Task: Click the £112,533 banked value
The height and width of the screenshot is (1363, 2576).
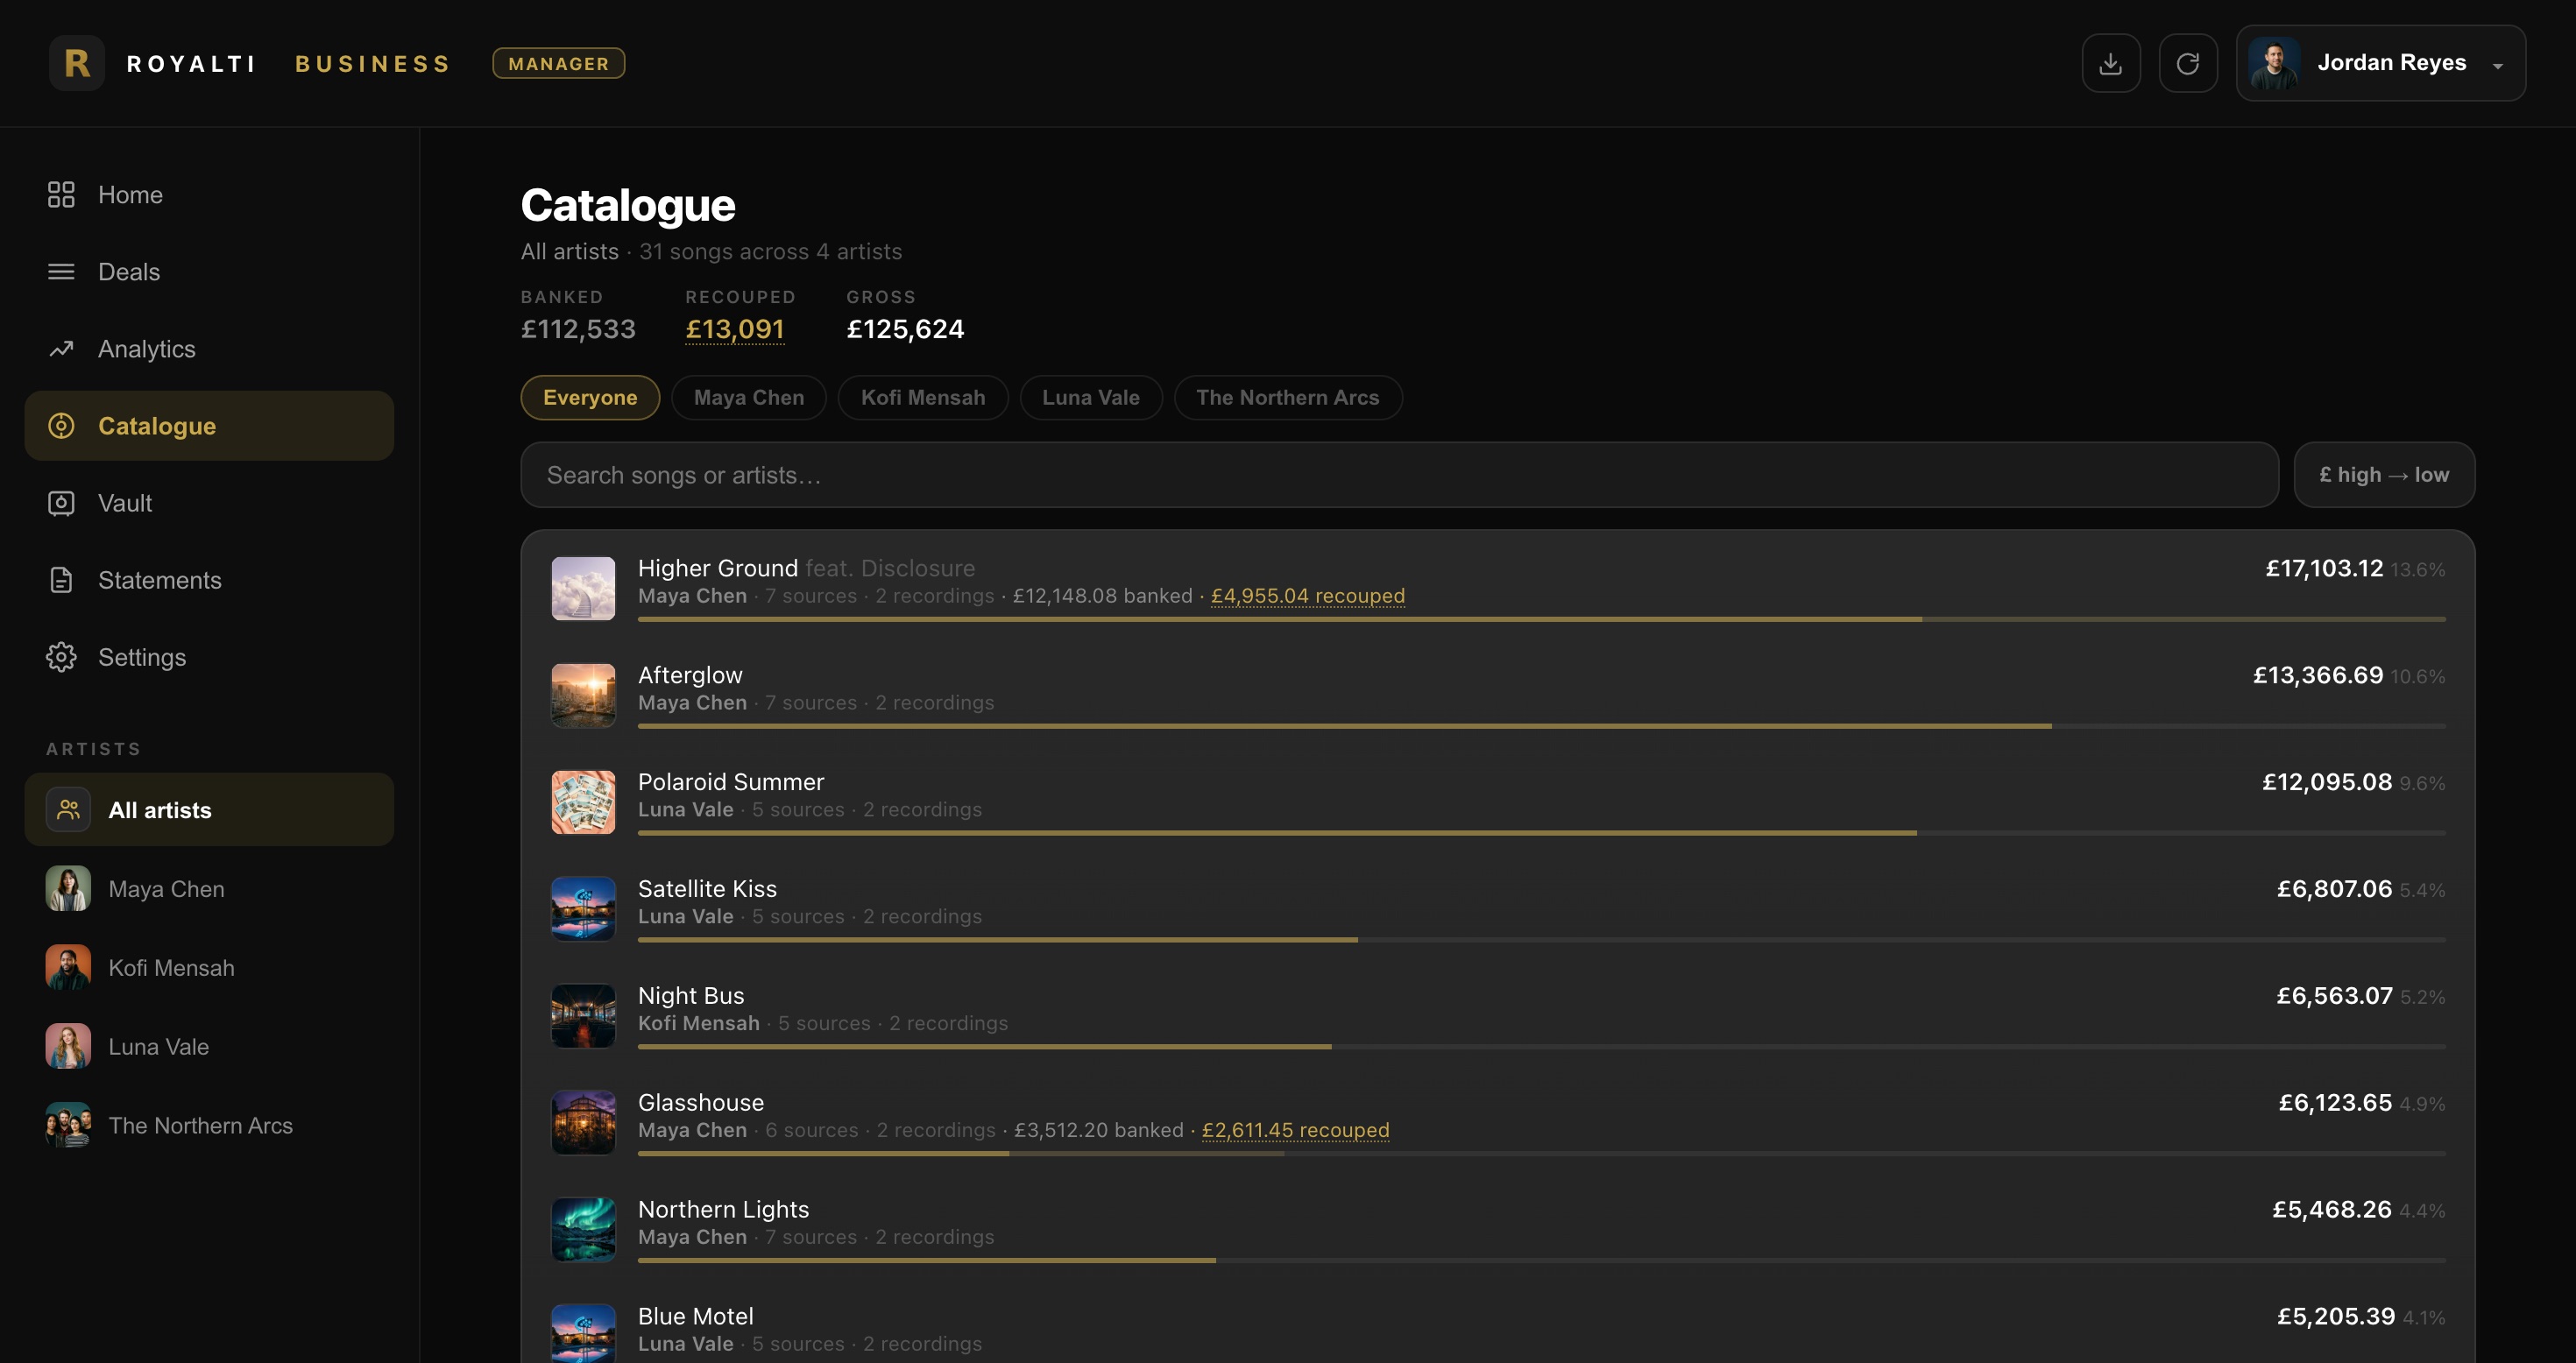Action: click(x=578, y=329)
